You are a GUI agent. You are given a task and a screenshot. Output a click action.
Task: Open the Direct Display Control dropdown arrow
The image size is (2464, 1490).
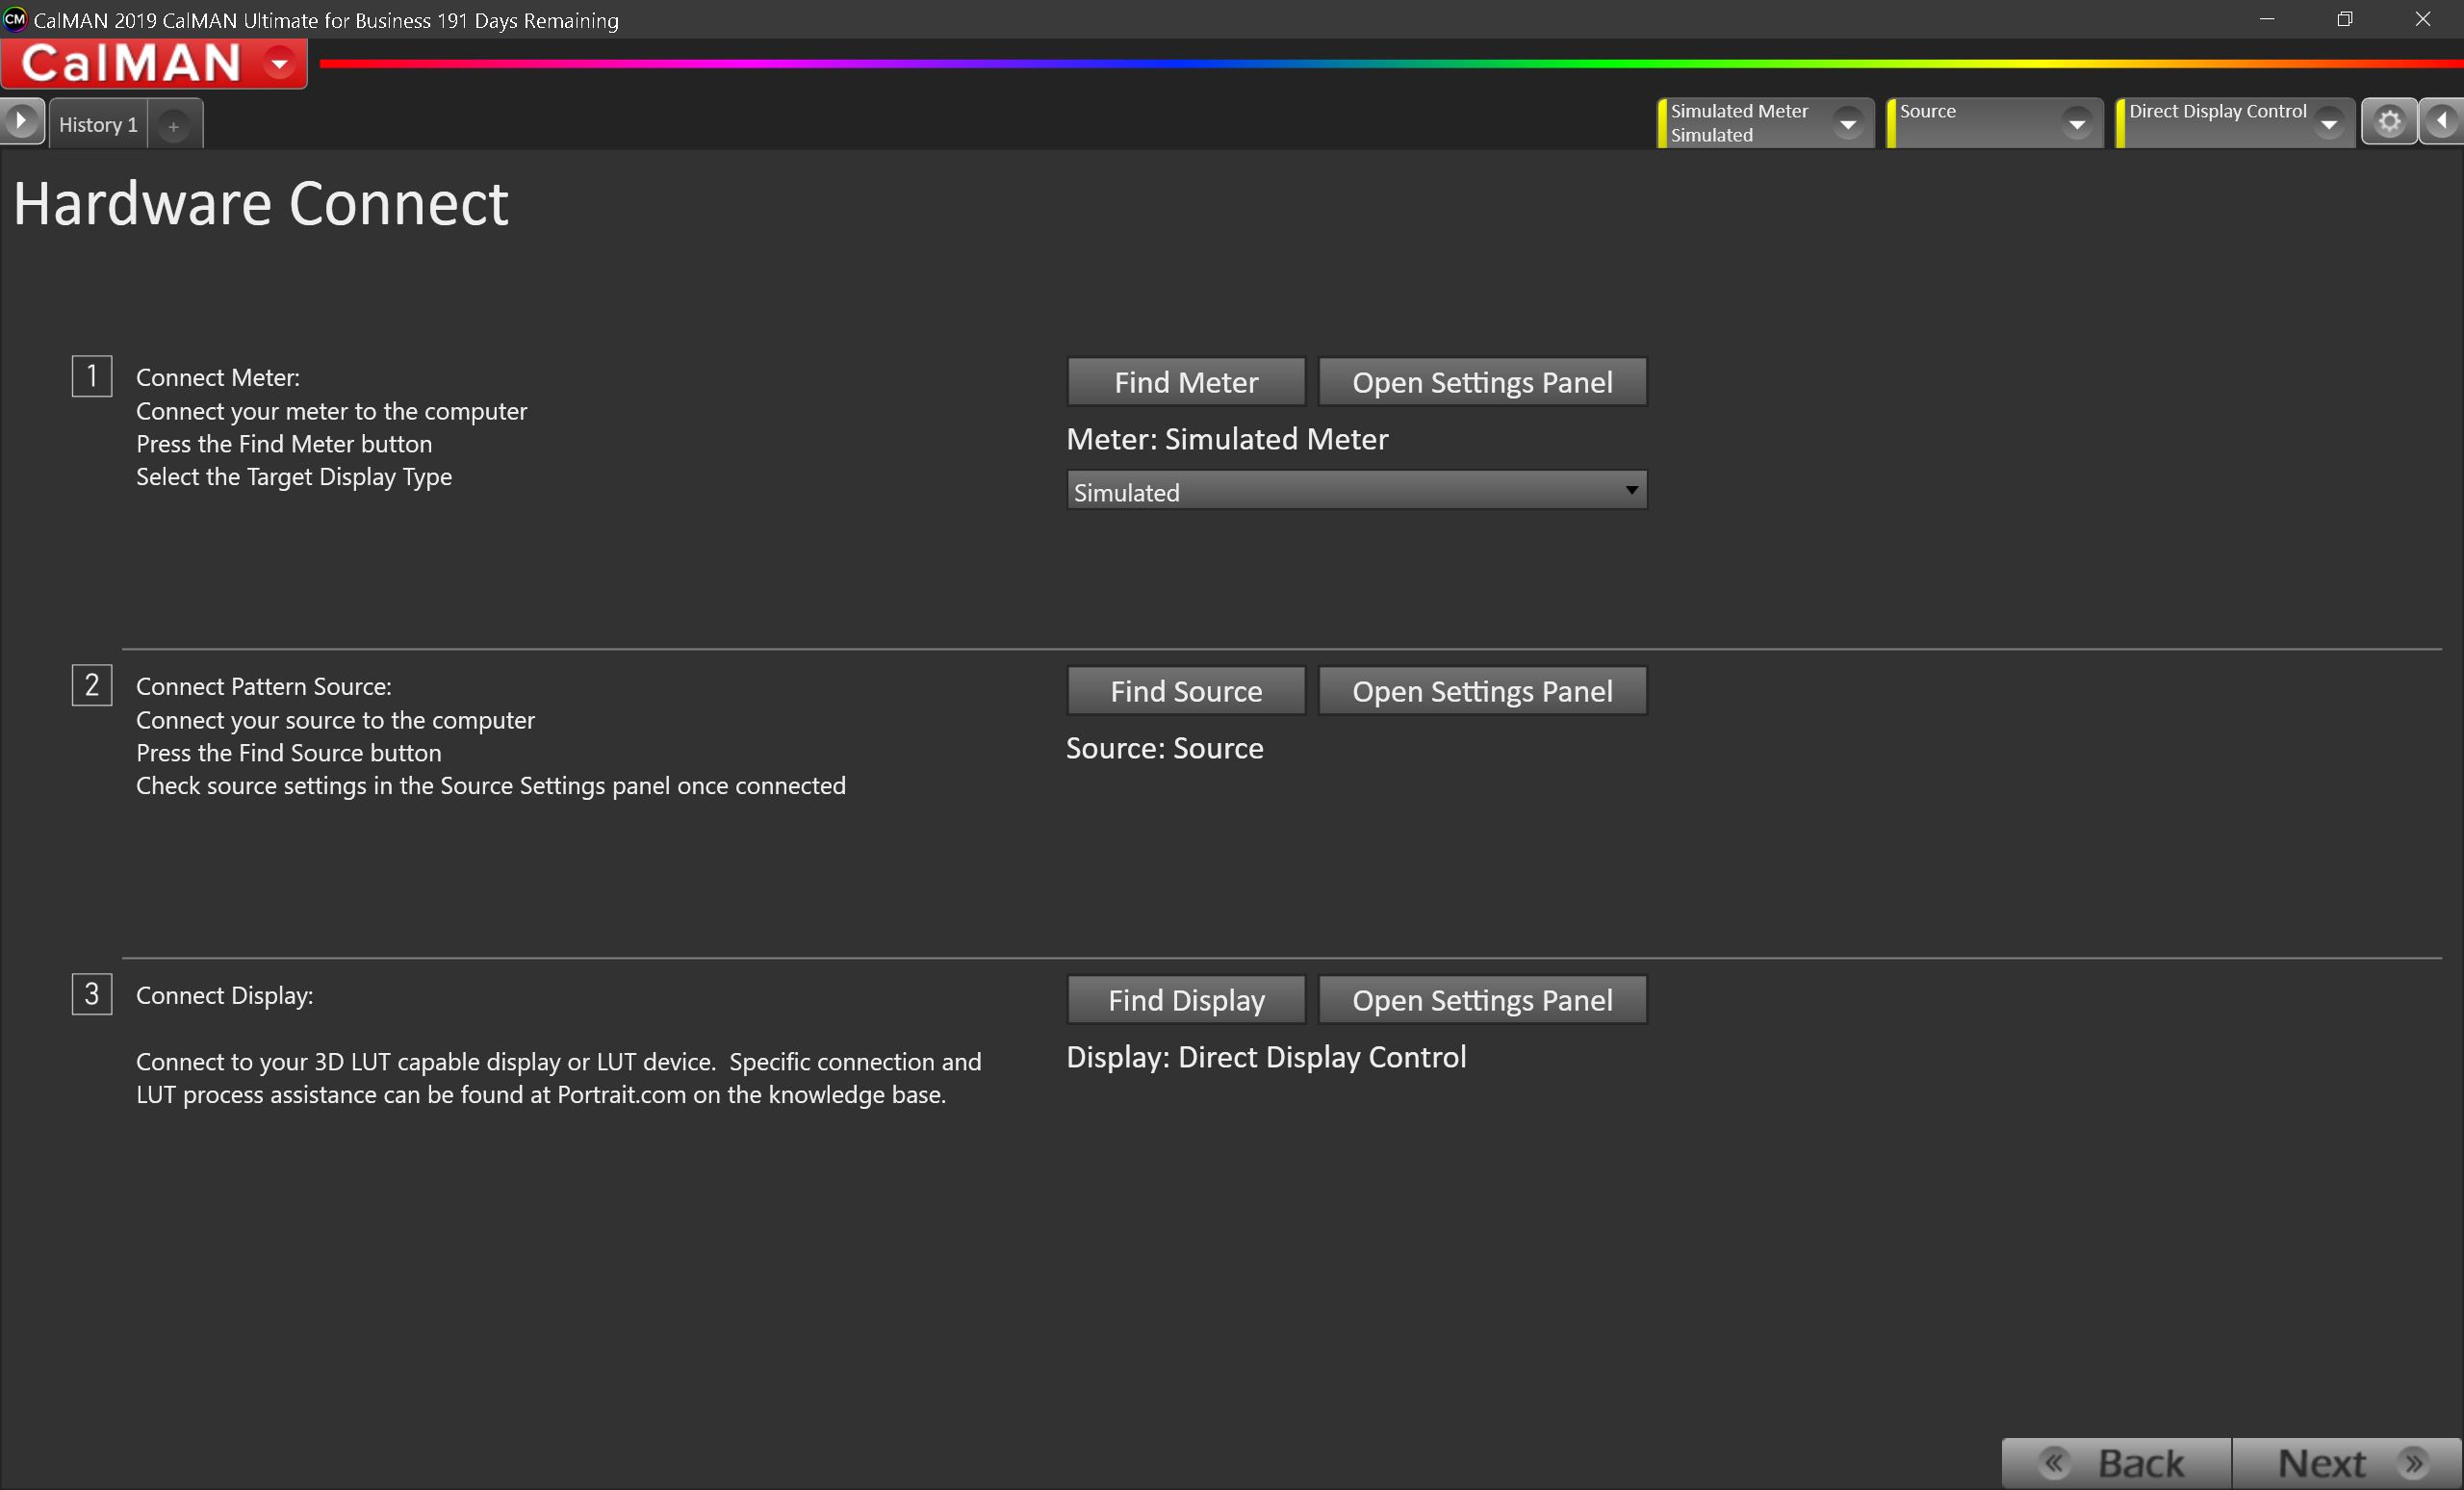coord(2329,124)
